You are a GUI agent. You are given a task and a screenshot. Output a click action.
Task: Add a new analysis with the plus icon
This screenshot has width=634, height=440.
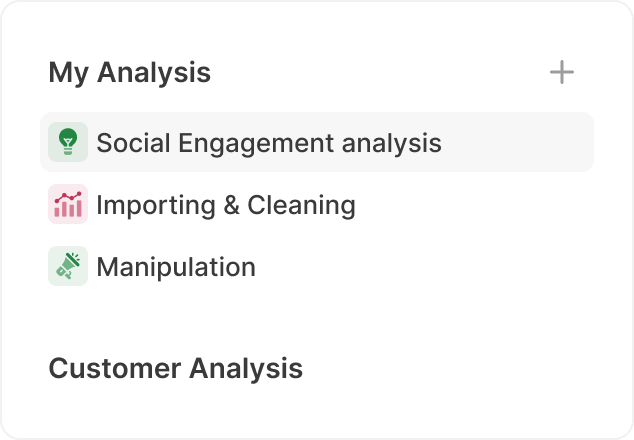[x=562, y=72]
